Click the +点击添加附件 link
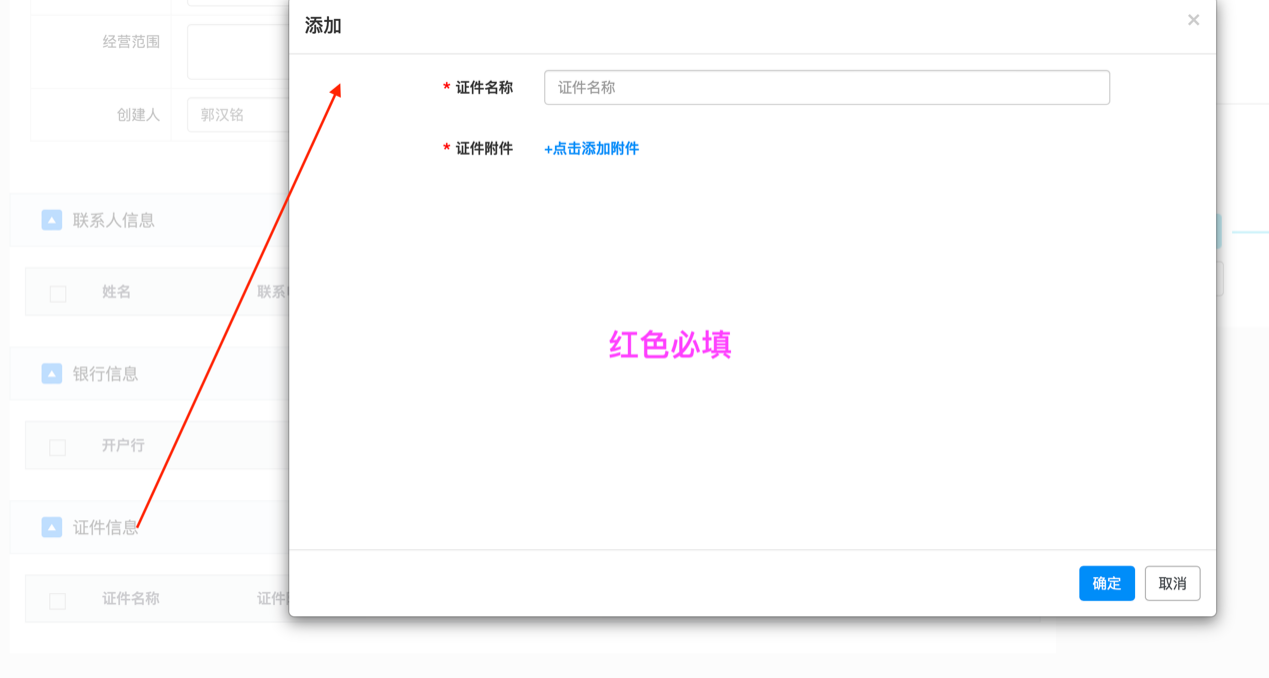This screenshot has height=678, width=1269. pyautogui.click(x=591, y=149)
